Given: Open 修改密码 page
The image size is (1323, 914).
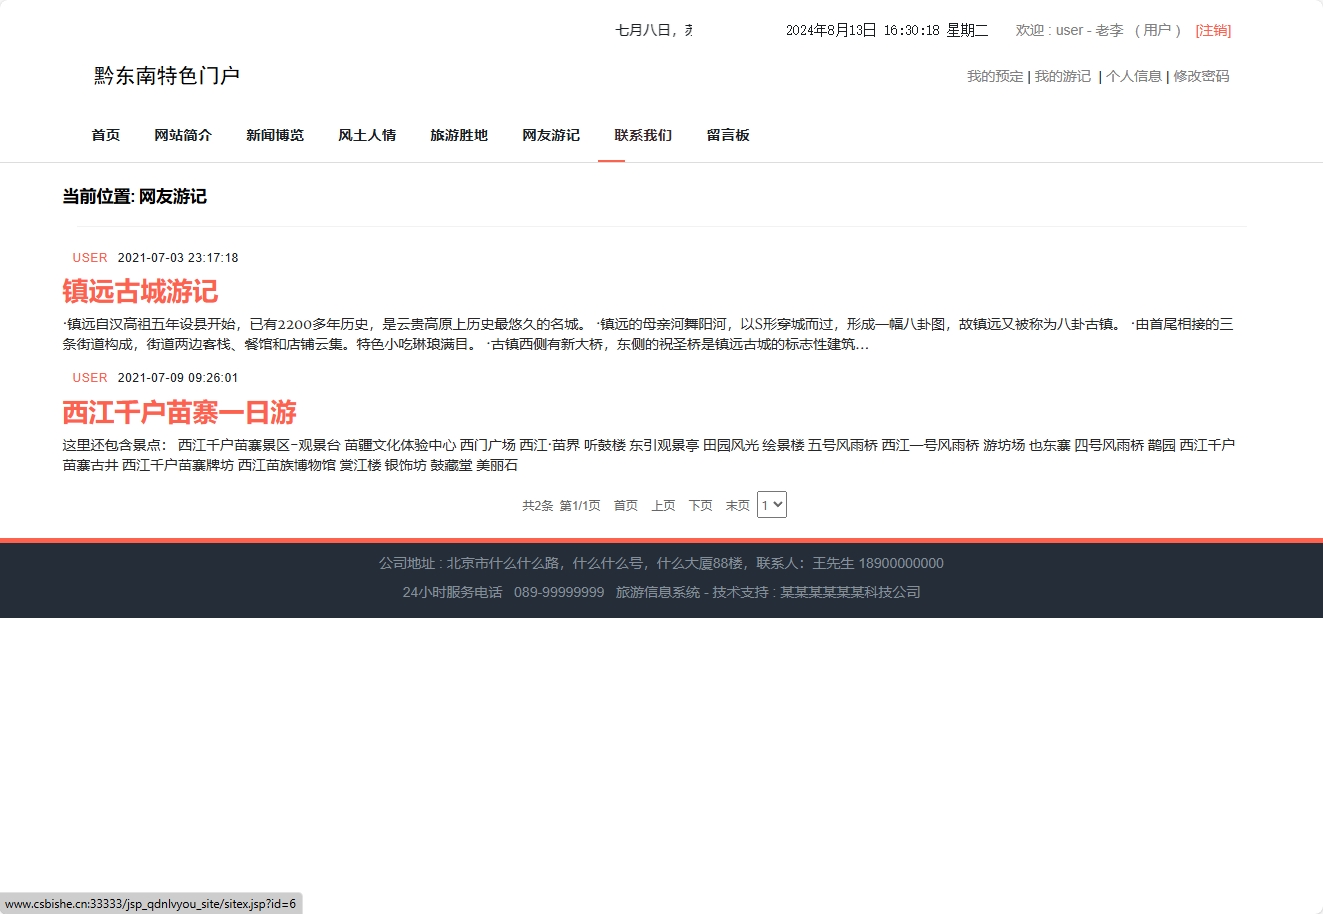Looking at the screenshot, I should click(x=1201, y=76).
